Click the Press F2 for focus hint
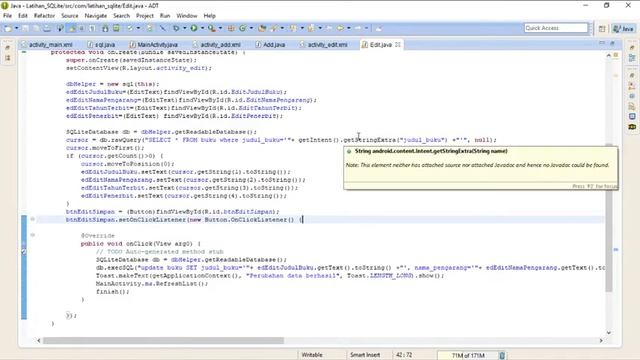 (594, 186)
